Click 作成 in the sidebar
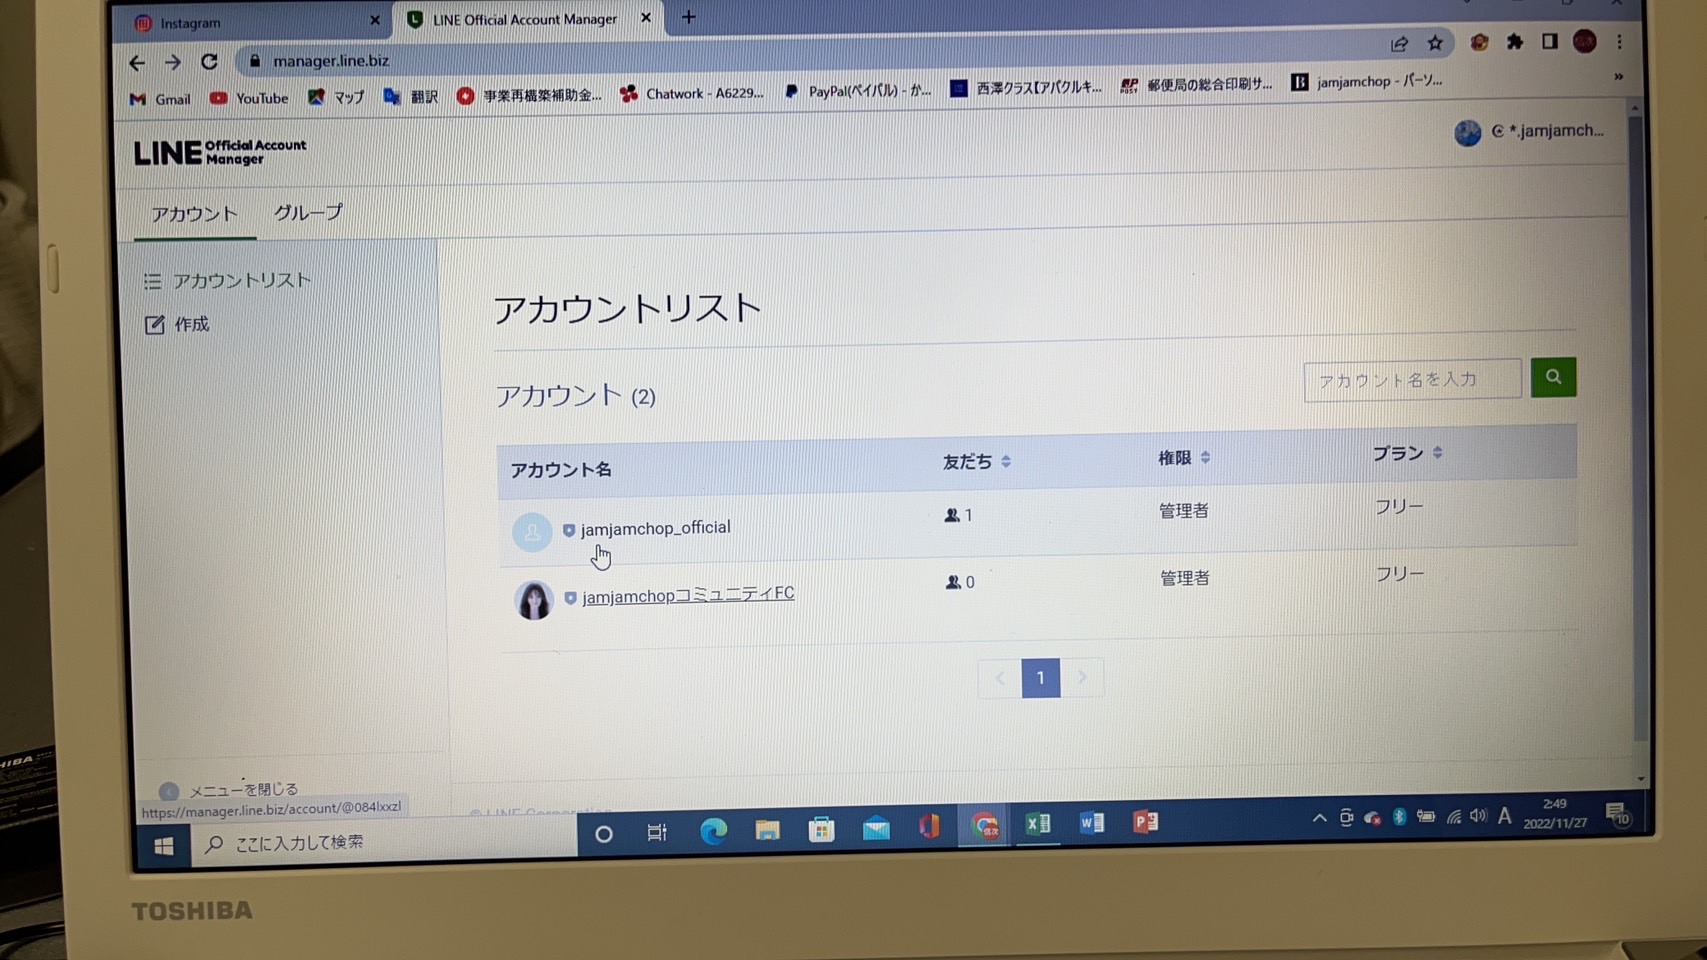Image resolution: width=1707 pixels, height=960 pixels. click(x=177, y=324)
